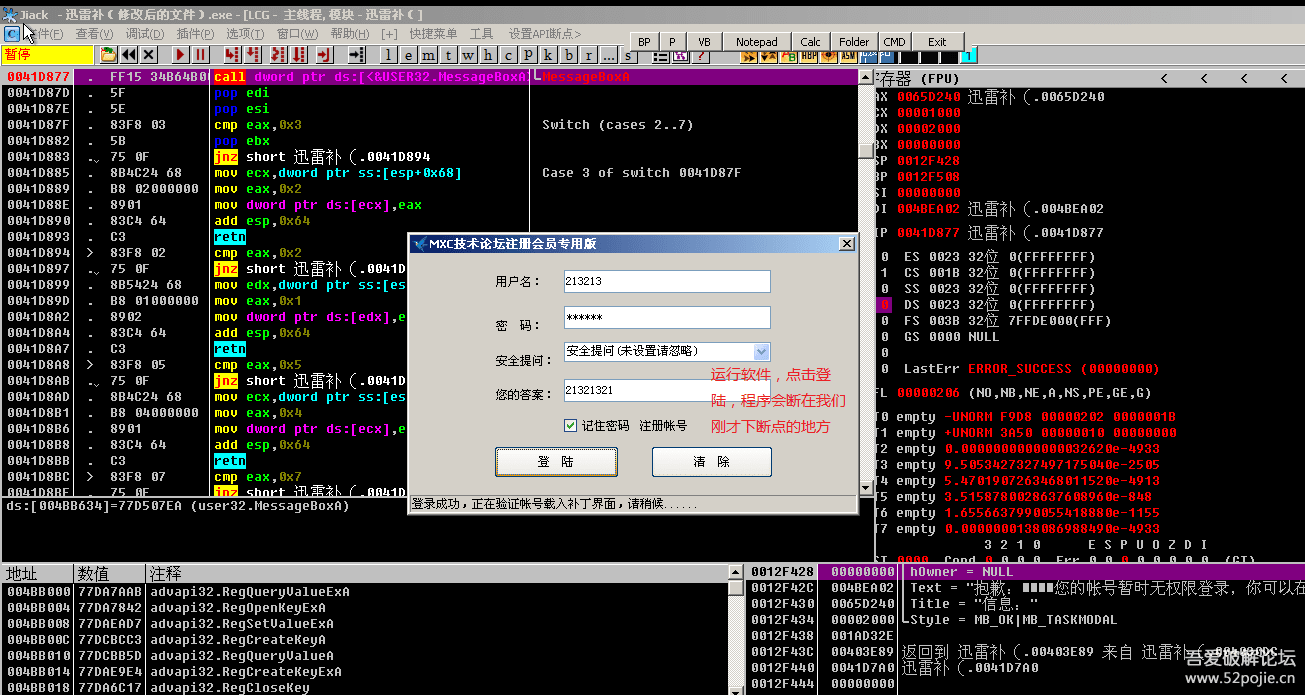Click the Restart program rewind icon
The width and height of the screenshot is (1305, 695).
[129, 54]
